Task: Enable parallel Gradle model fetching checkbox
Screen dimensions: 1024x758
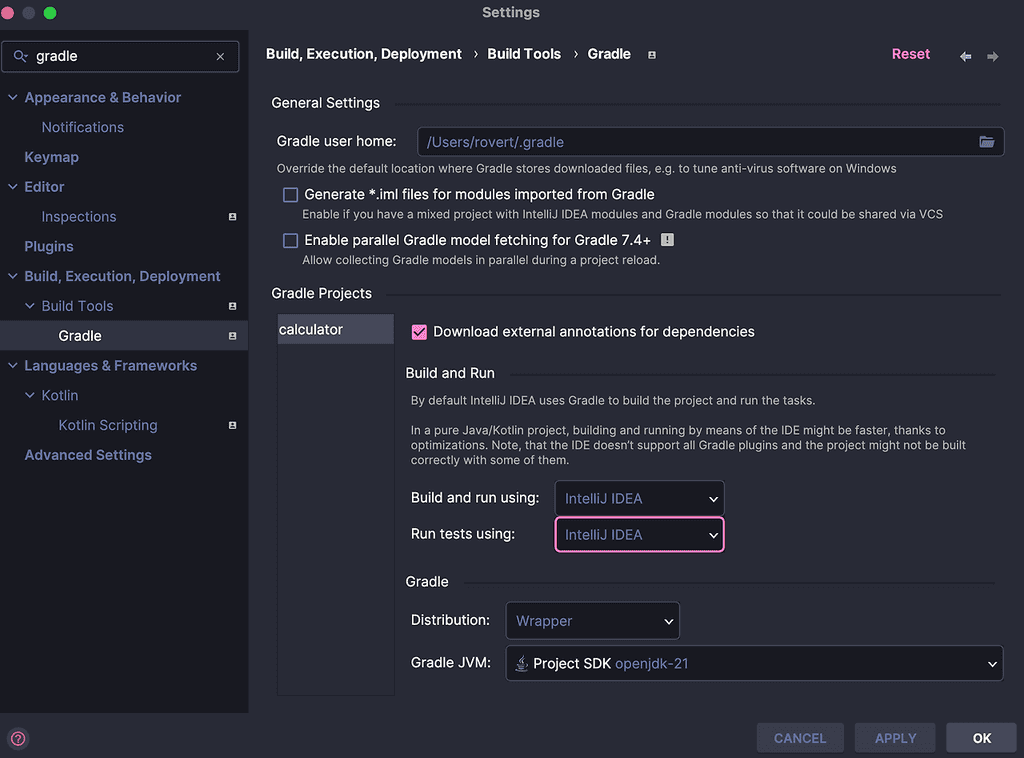Action: coord(291,241)
